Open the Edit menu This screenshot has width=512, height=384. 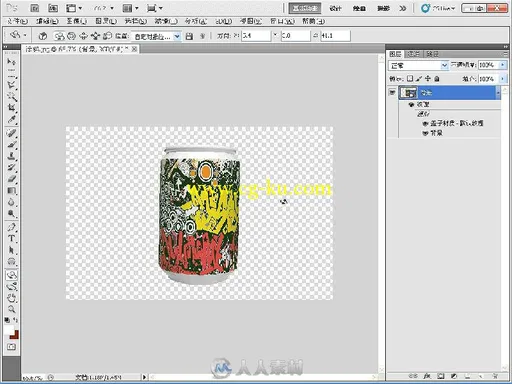tap(47, 21)
